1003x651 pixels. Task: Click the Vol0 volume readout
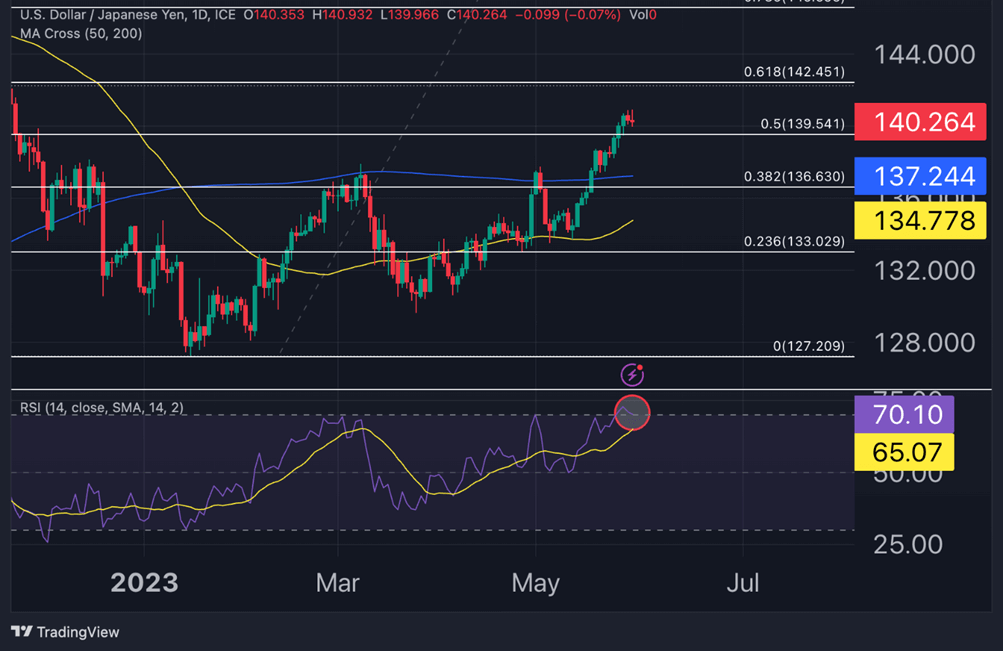coord(643,15)
